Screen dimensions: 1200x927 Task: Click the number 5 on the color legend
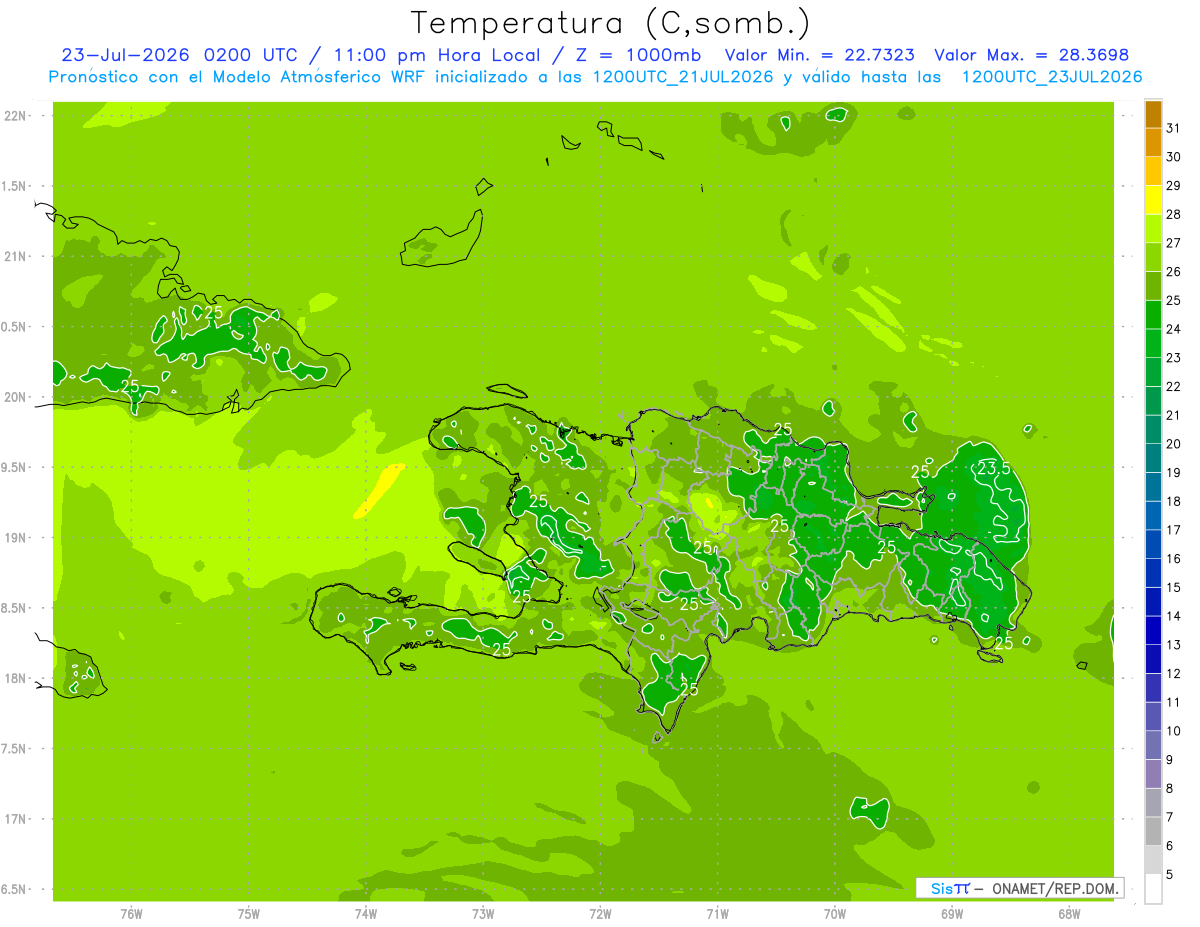click(x=1170, y=874)
